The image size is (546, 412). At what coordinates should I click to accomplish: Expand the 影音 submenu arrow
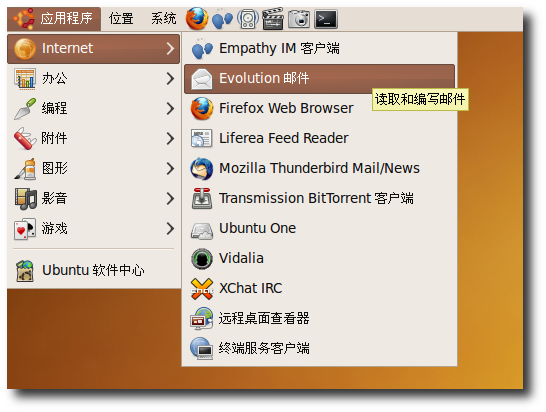point(170,199)
